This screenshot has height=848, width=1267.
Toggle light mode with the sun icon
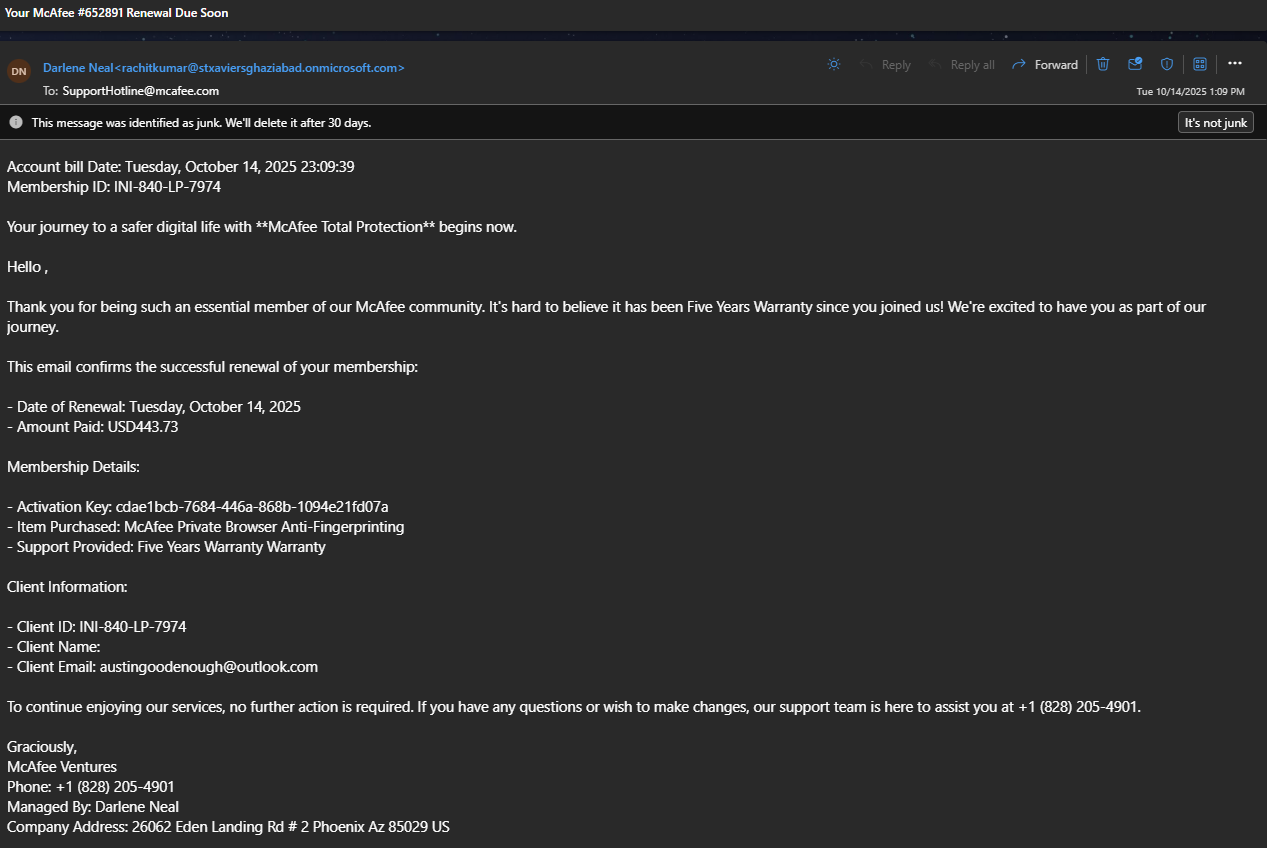pos(834,64)
